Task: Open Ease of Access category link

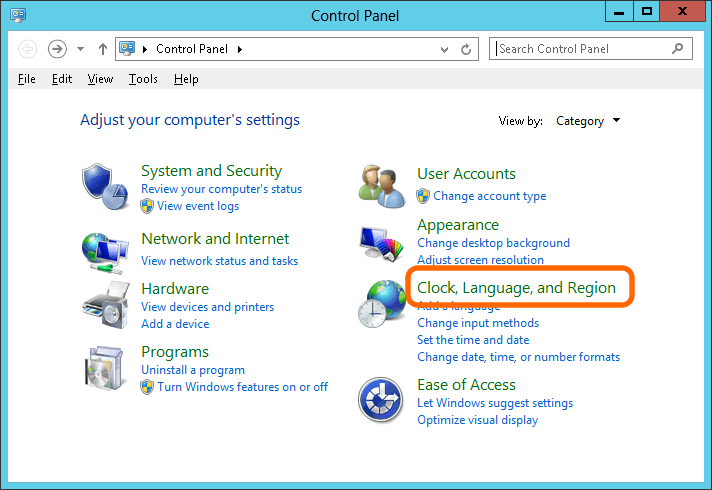Action: 466,385
